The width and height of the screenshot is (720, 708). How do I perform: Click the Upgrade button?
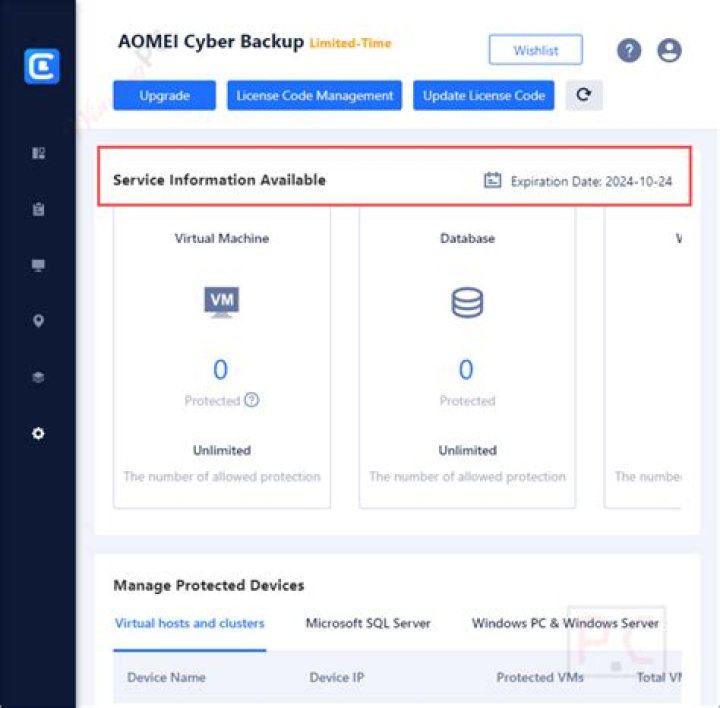164,96
